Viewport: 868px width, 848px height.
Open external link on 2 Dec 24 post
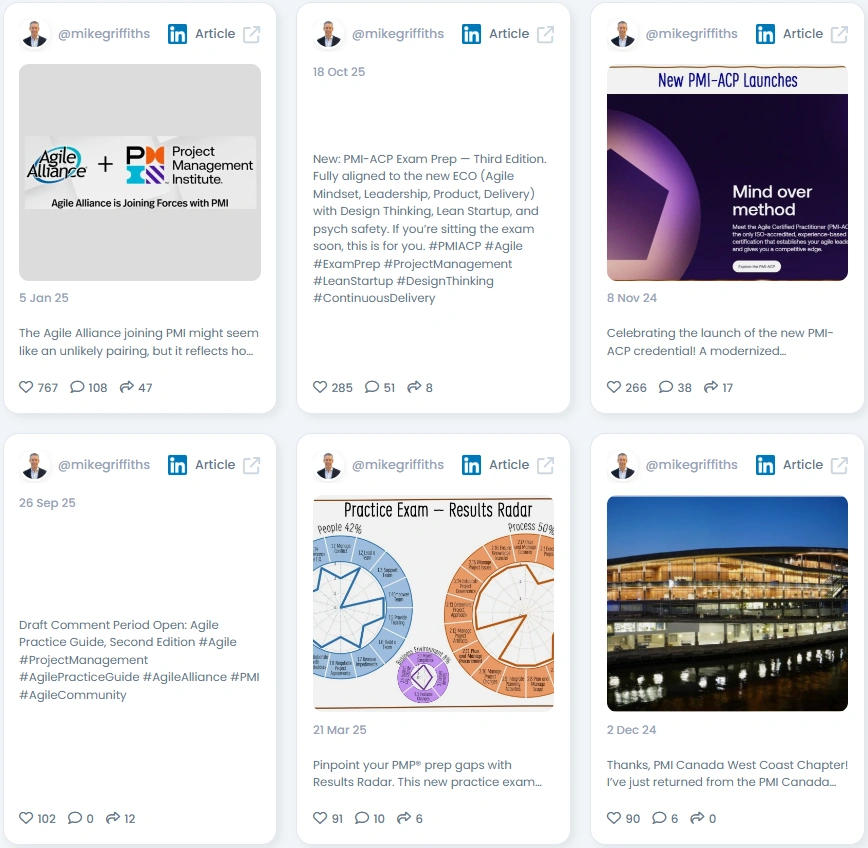click(x=839, y=466)
